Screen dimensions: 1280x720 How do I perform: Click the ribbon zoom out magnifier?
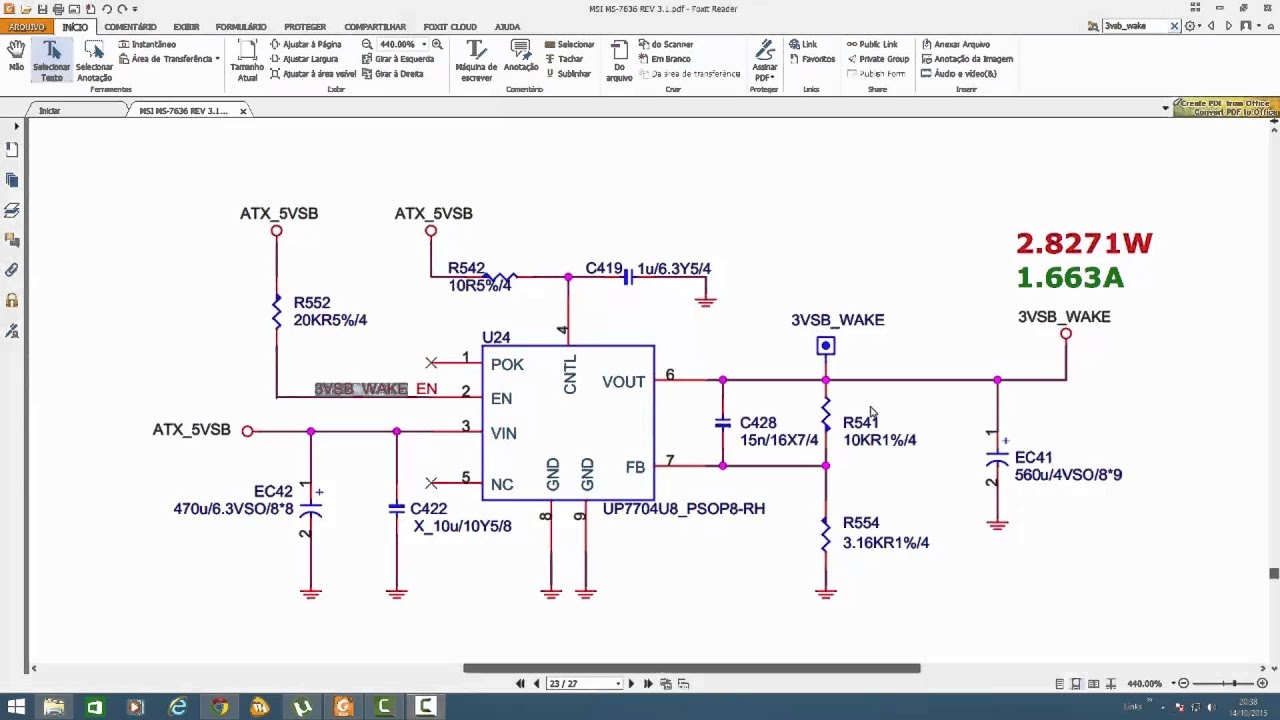point(367,44)
